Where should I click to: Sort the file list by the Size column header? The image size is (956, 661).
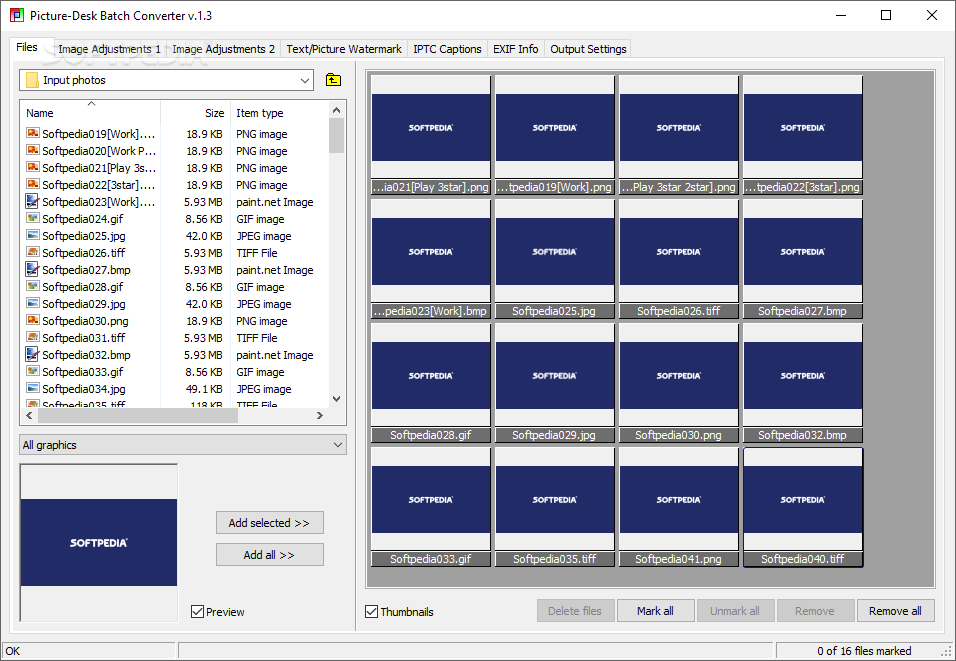195,113
